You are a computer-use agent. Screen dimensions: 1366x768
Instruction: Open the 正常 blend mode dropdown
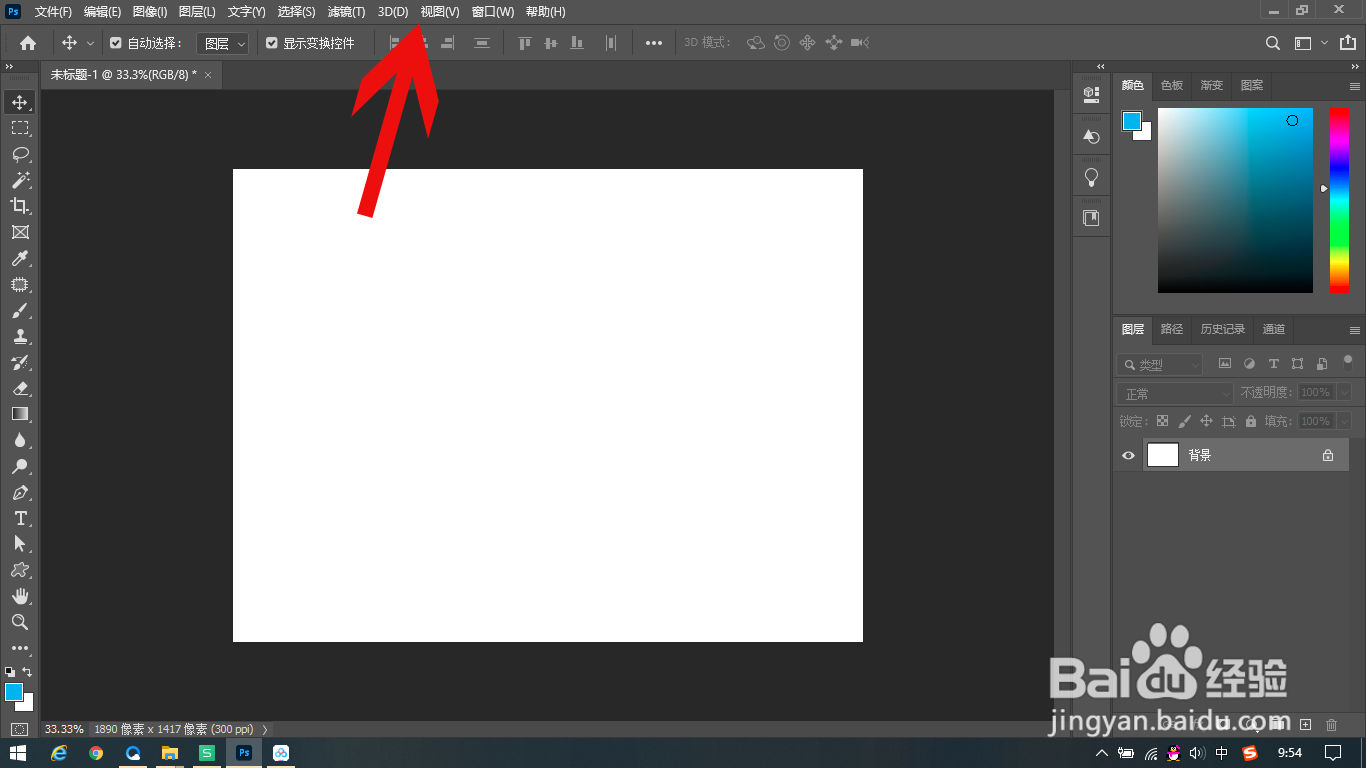[x=1175, y=393]
